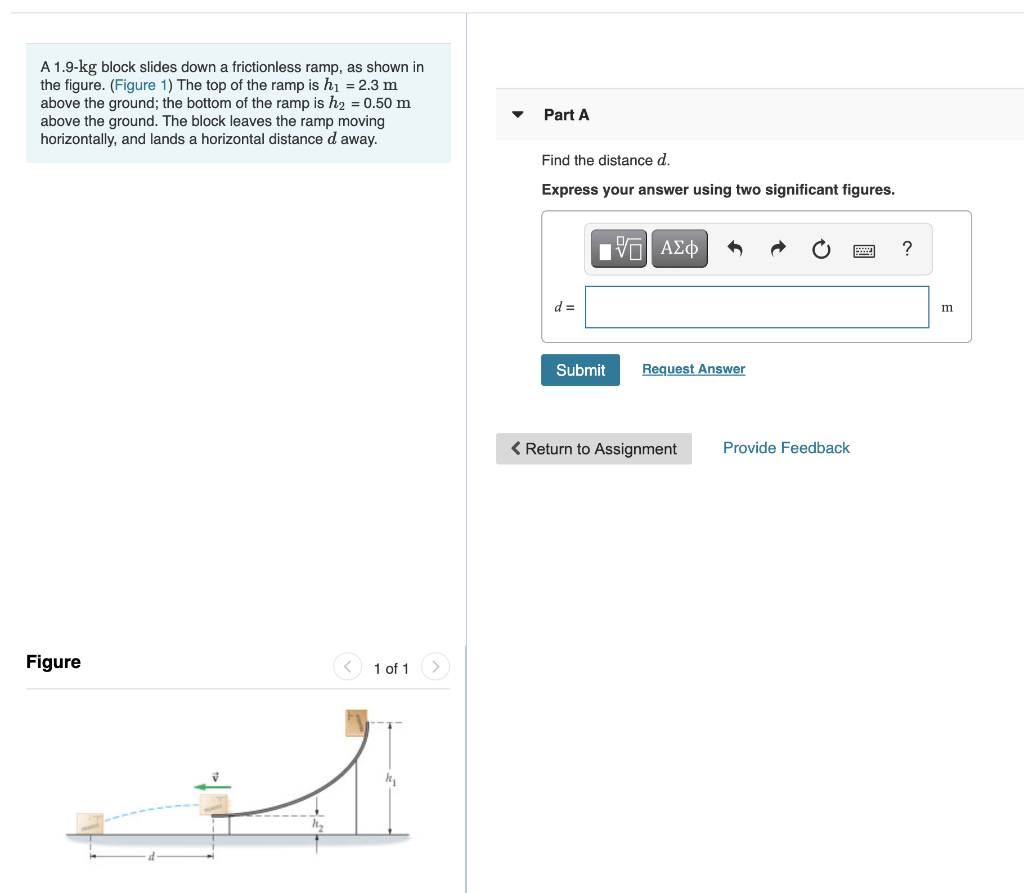This screenshot has width=1024, height=893.
Task: Reset the answer entry
Action: pos(821,249)
